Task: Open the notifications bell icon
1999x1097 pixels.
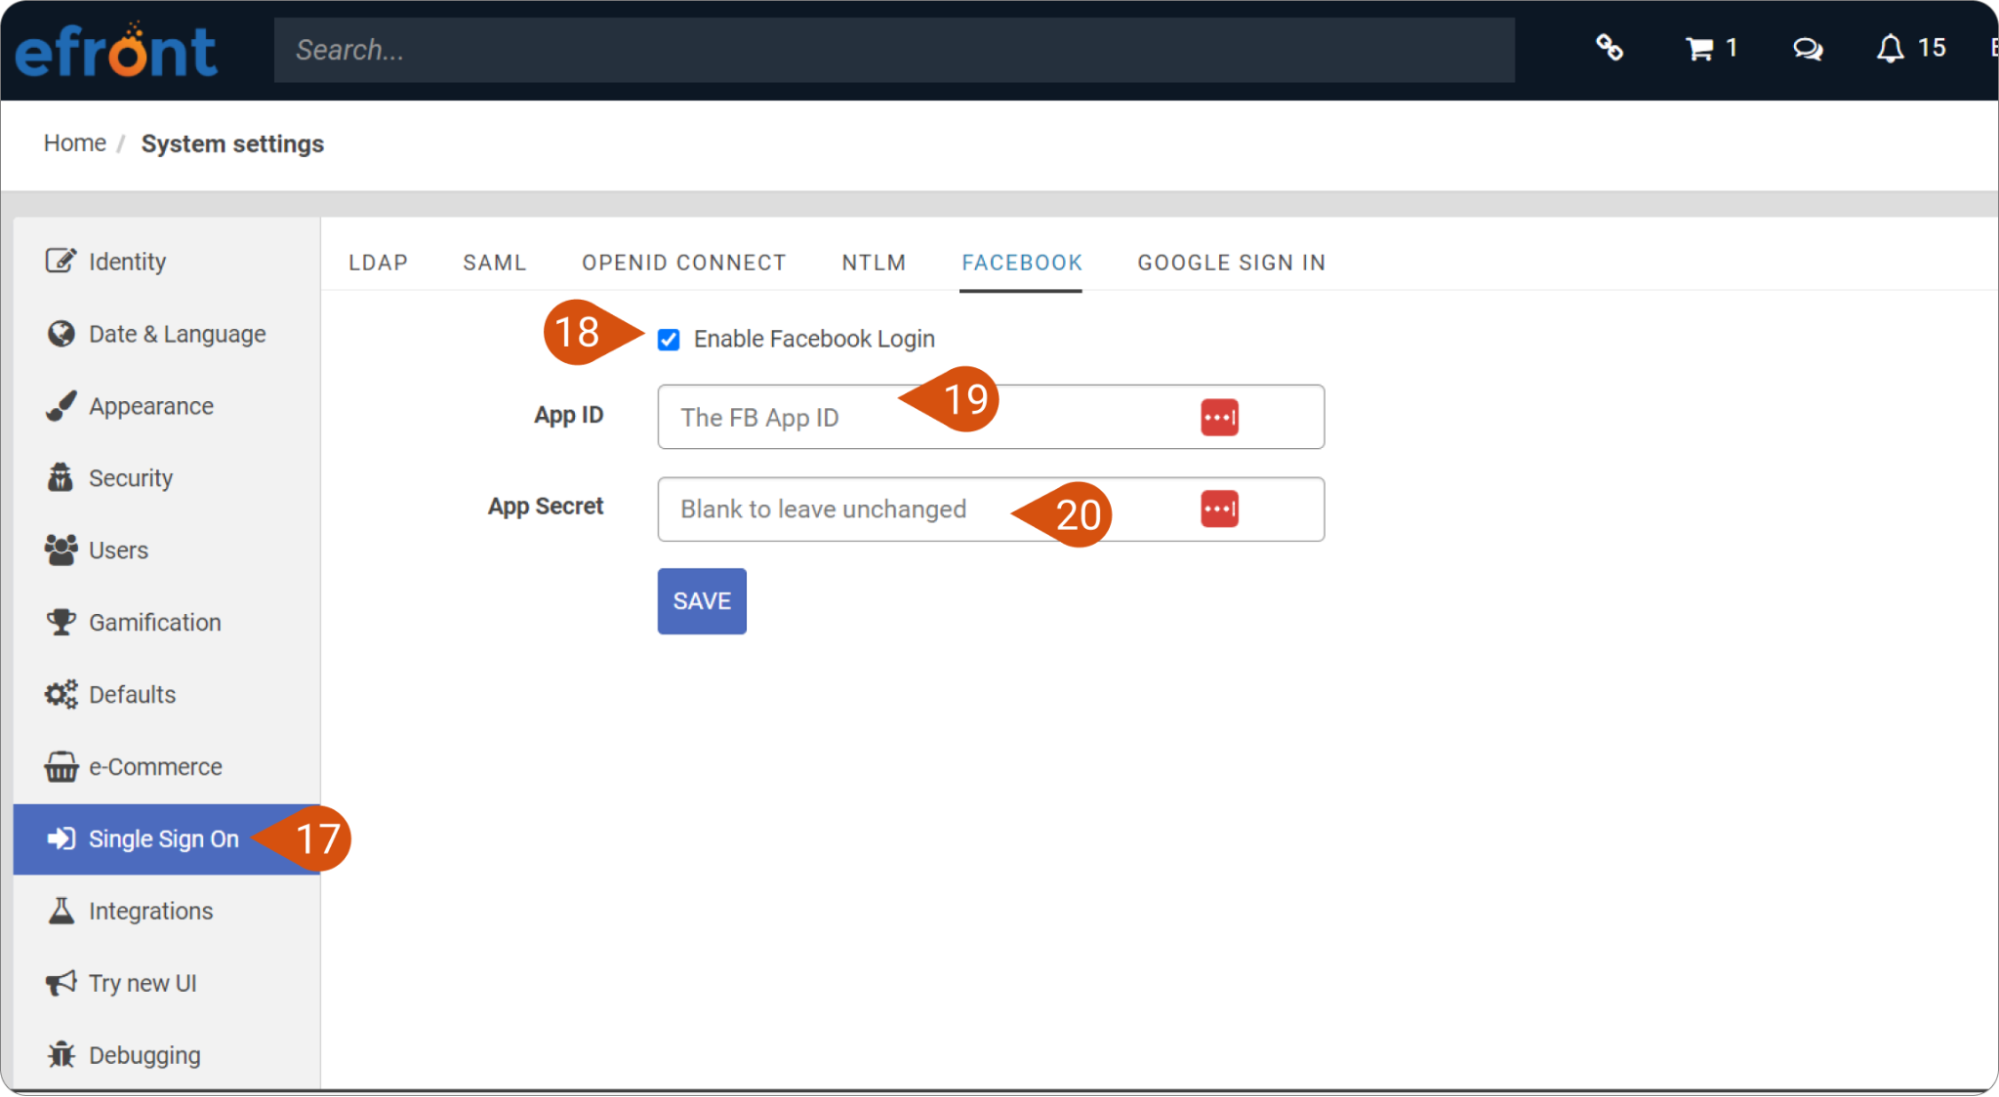Action: (x=1890, y=48)
